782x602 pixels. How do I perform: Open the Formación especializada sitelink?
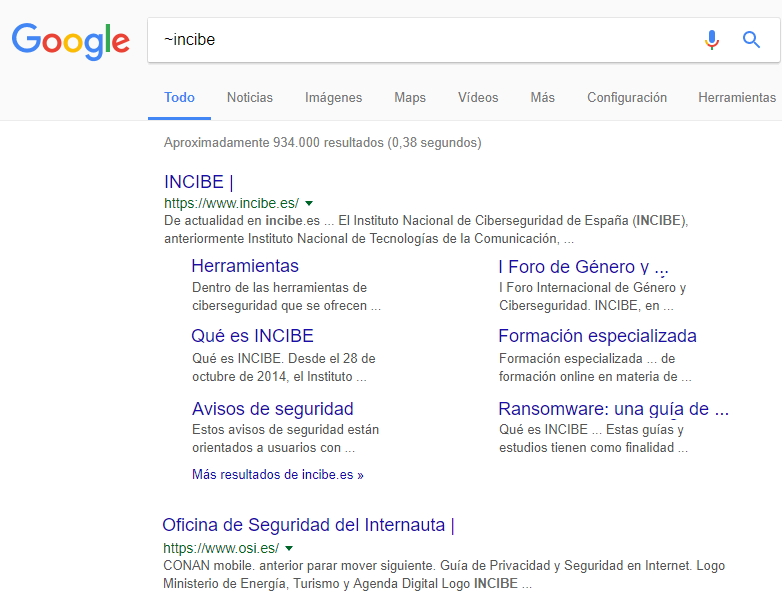coord(597,336)
